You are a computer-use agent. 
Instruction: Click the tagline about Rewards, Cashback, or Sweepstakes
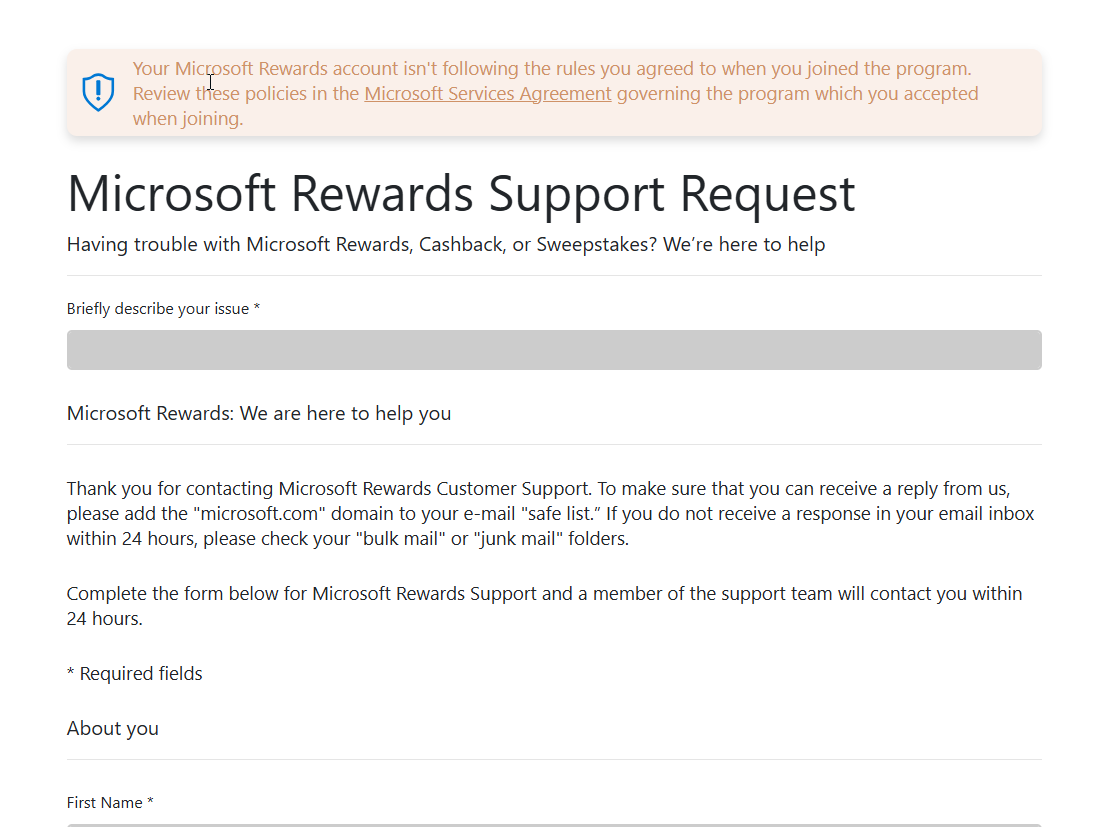(446, 244)
